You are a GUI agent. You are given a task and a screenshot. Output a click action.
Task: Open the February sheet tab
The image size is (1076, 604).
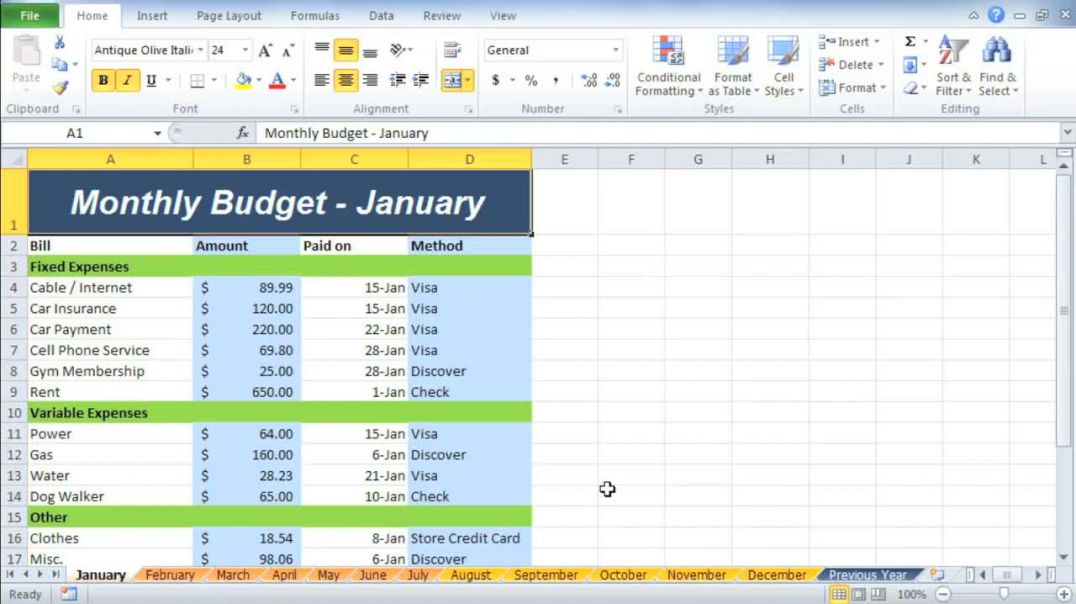pyautogui.click(x=170, y=575)
